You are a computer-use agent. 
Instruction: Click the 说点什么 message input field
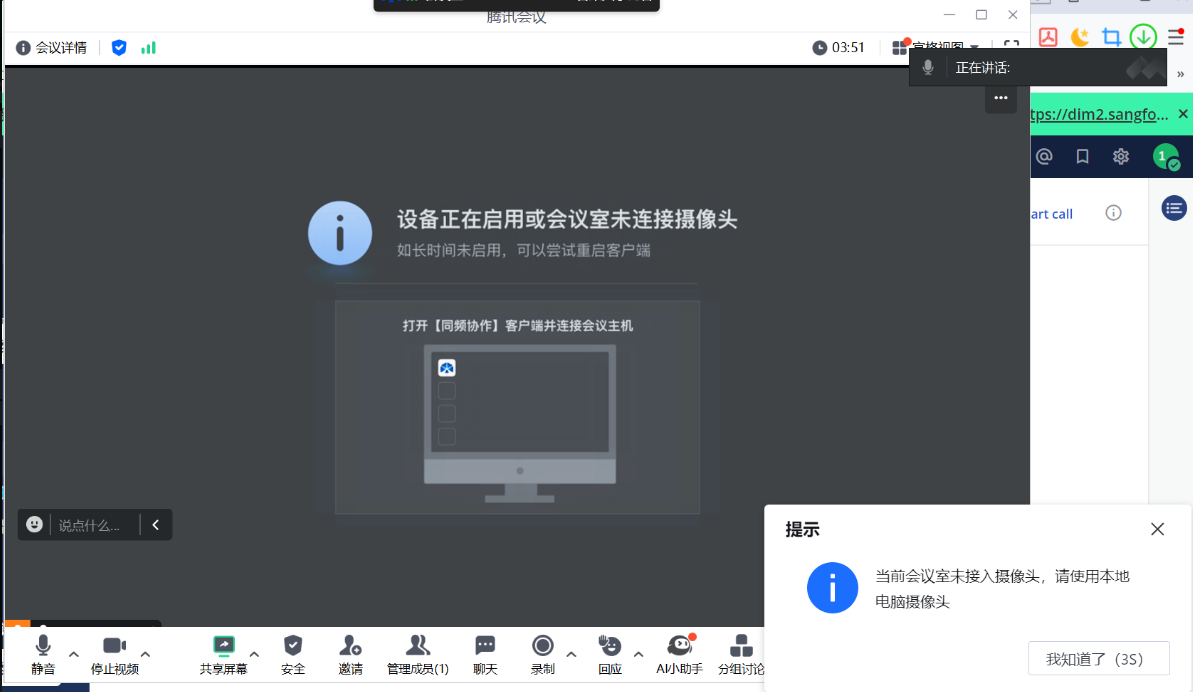pyautogui.click(x=90, y=524)
